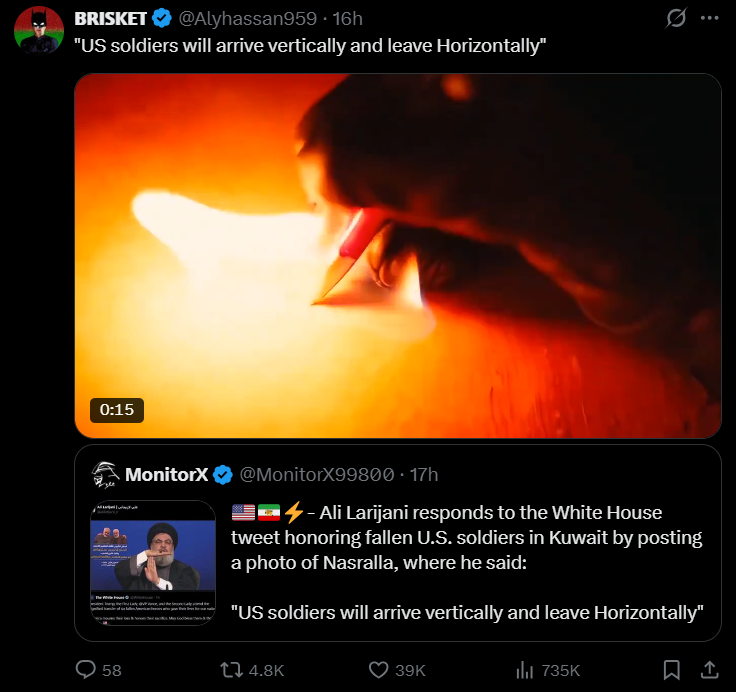Open the @MonitorX99800 handle
The image size is (736, 692).
(317, 475)
